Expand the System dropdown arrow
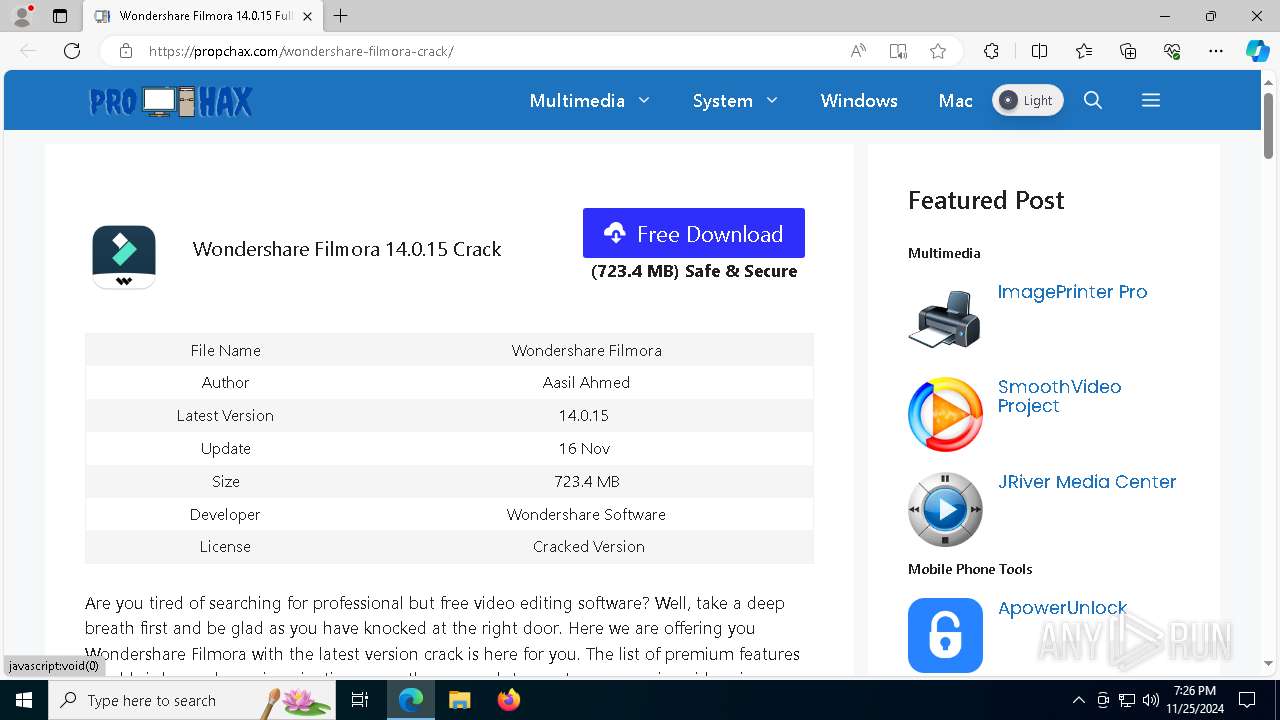Image resolution: width=1280 pixels, height=720 pixels. (772, 101)
